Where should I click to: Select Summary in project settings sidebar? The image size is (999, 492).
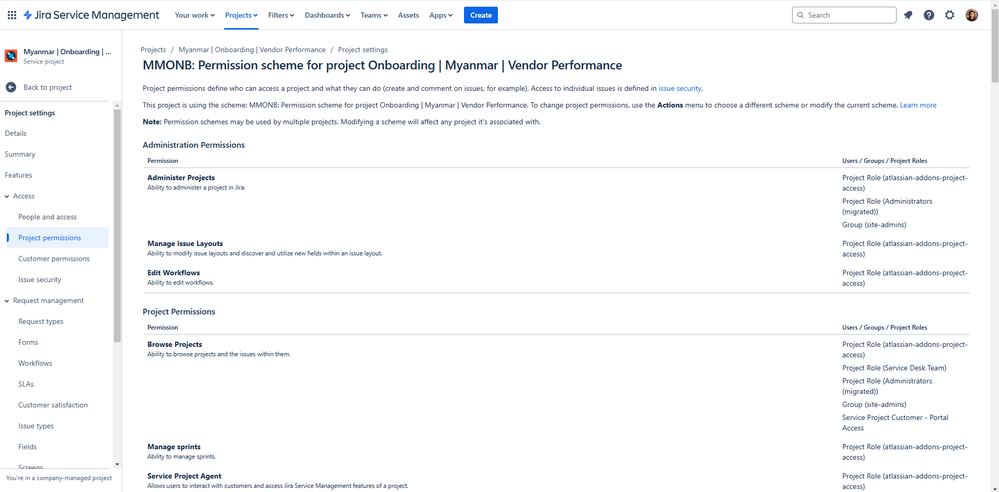[20, 154]
